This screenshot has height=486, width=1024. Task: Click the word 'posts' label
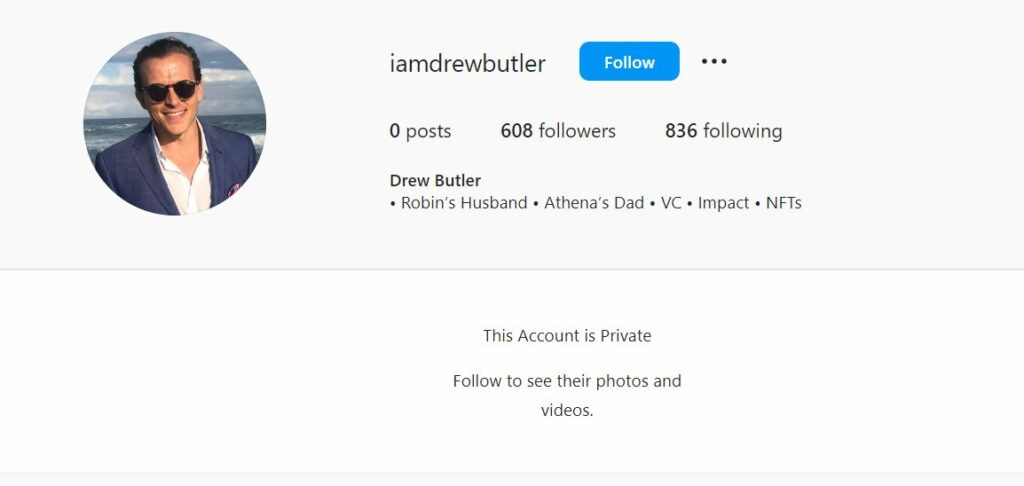point(428,132)
